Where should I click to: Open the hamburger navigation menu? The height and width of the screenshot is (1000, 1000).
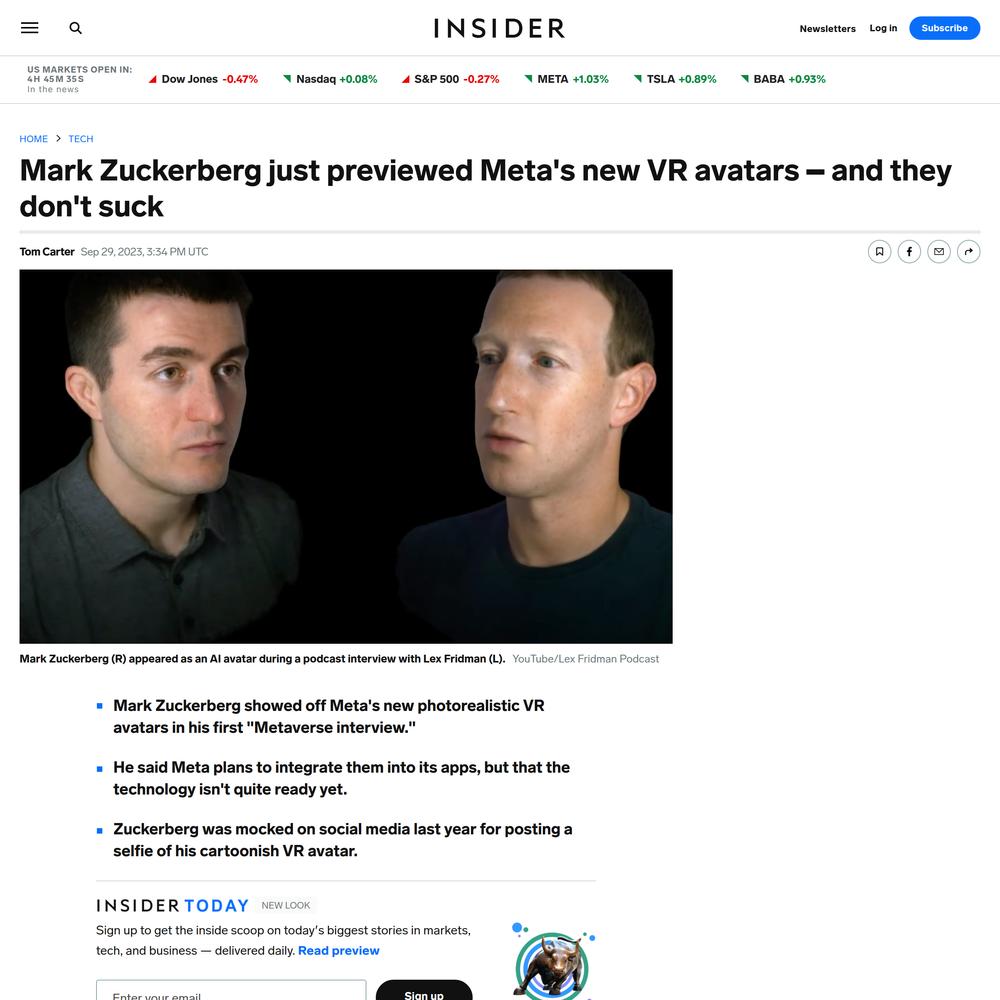(x=29, y=28)
